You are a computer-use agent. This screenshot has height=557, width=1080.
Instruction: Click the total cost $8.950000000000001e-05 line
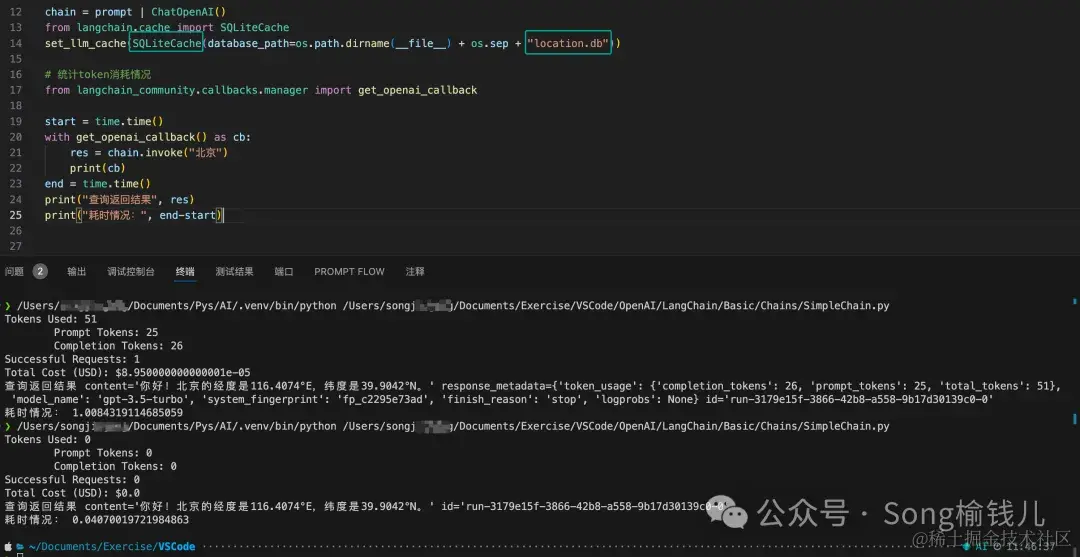127,372
